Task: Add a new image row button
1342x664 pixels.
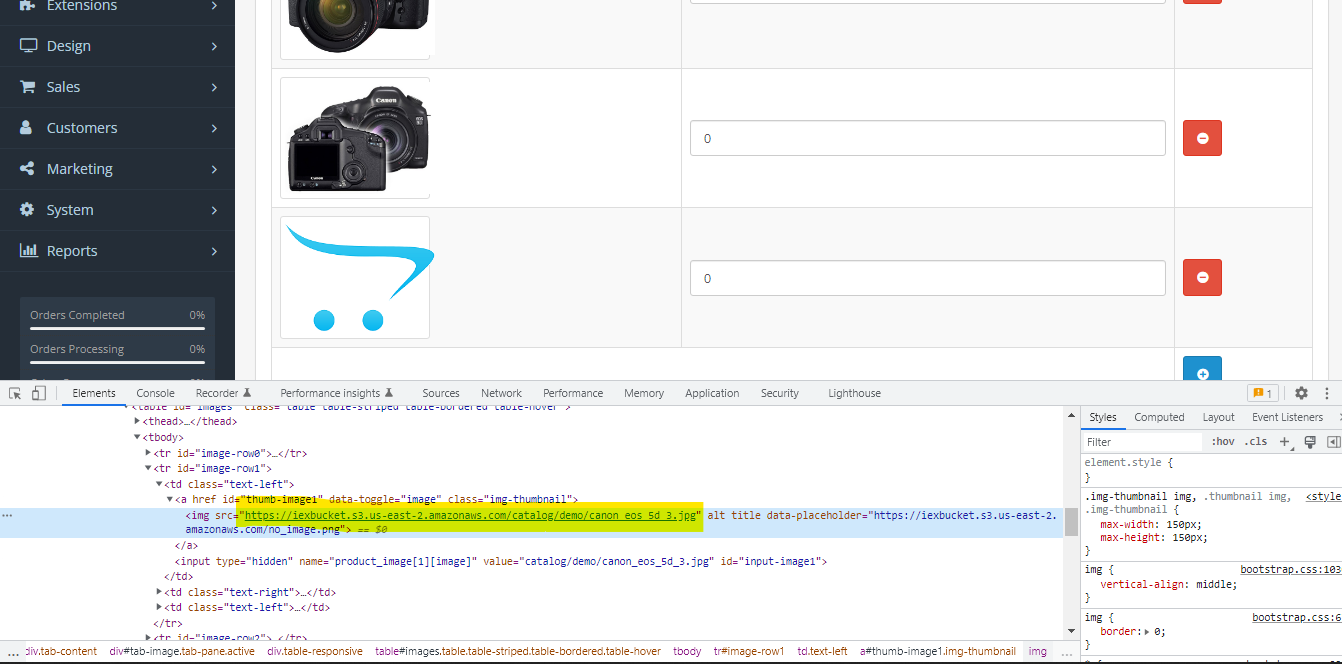Action: [x=1202, y=368]
